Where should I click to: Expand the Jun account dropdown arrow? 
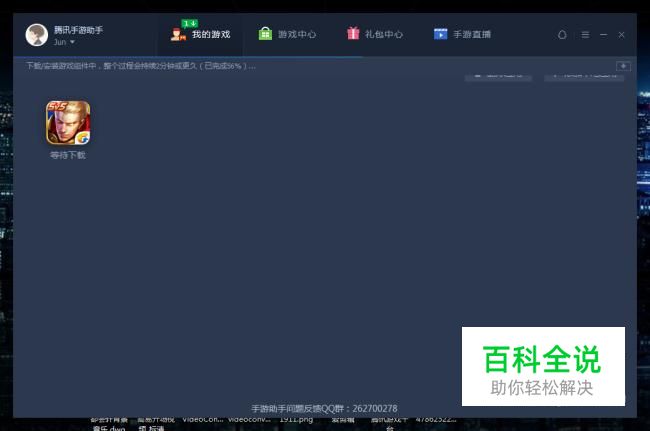[73, 42]
